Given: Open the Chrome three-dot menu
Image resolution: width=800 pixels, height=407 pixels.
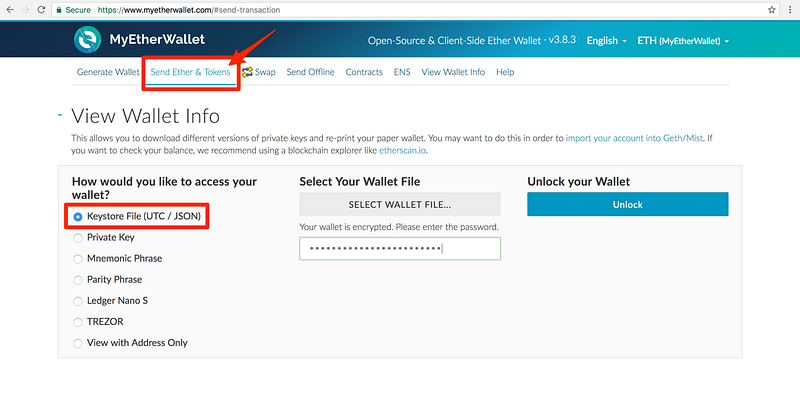Looking at the screenshot, I should click(790, 10).
